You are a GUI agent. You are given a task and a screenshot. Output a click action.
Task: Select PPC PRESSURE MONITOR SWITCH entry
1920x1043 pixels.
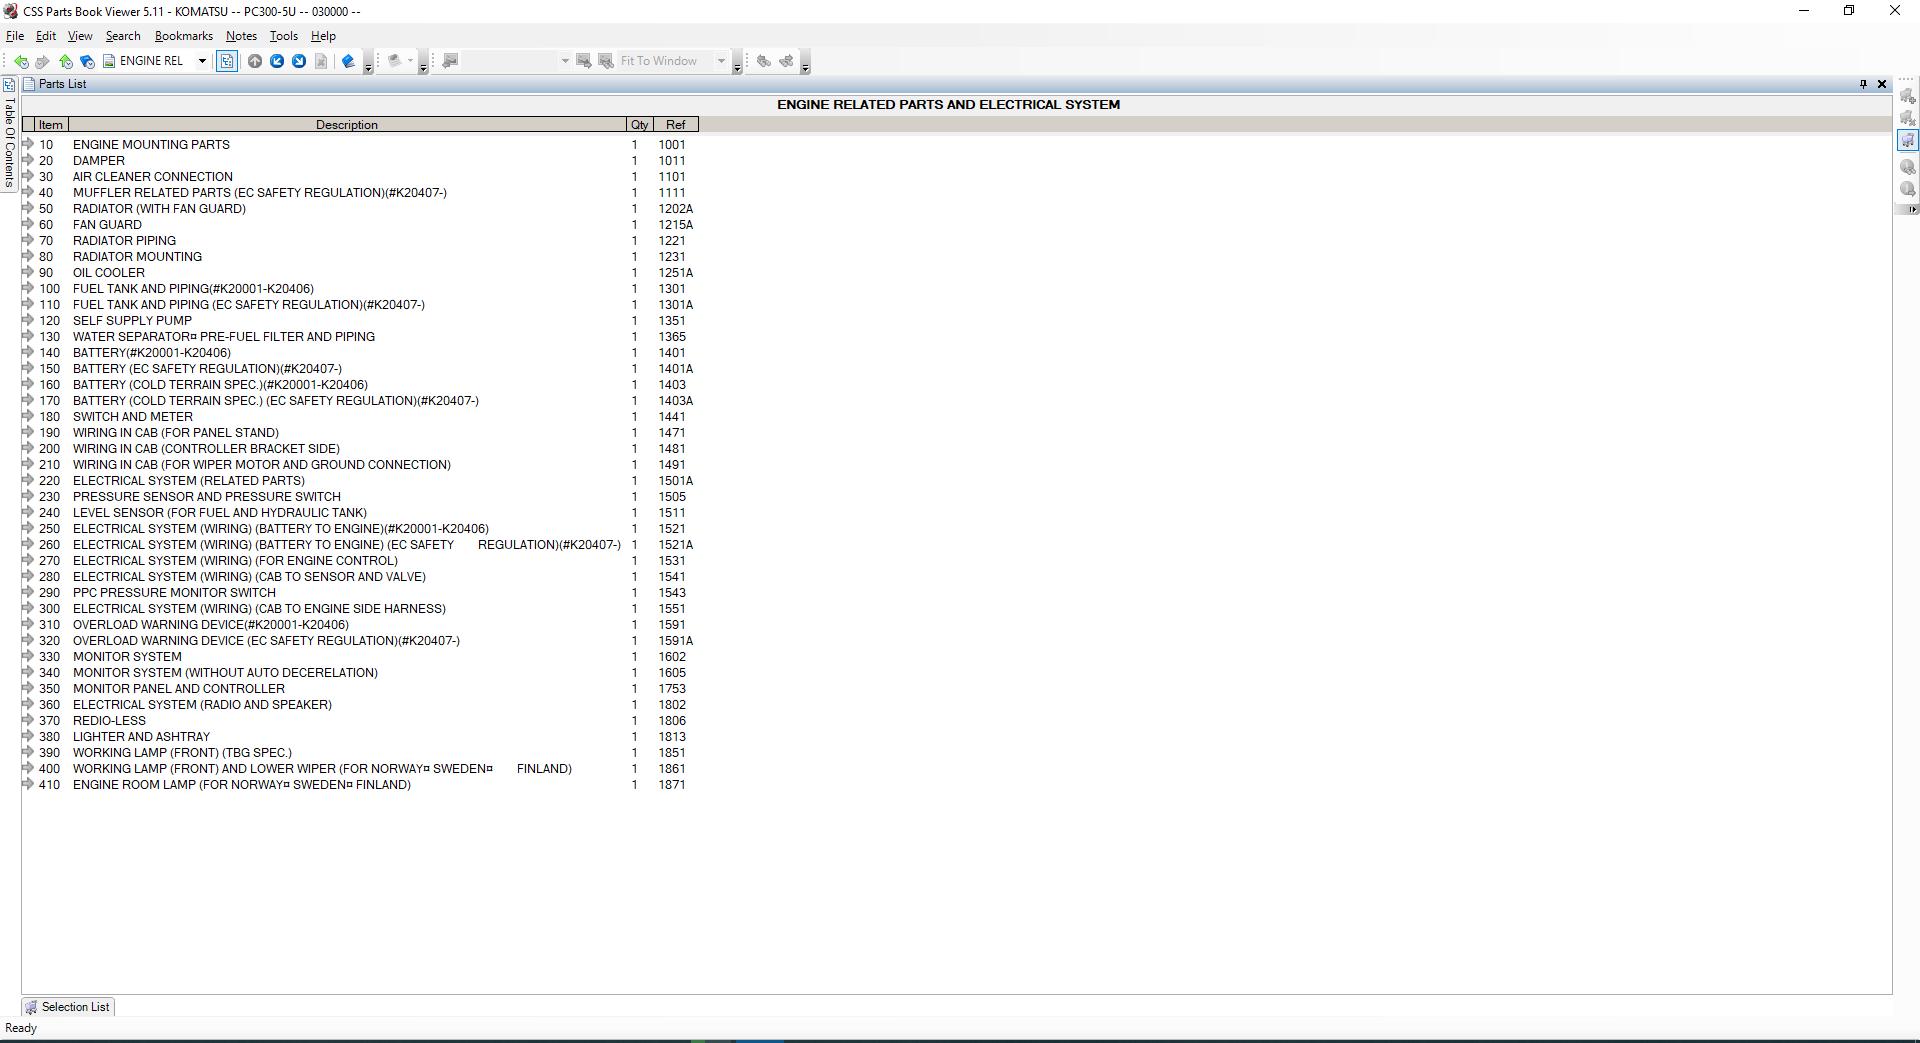coord(174,593)
